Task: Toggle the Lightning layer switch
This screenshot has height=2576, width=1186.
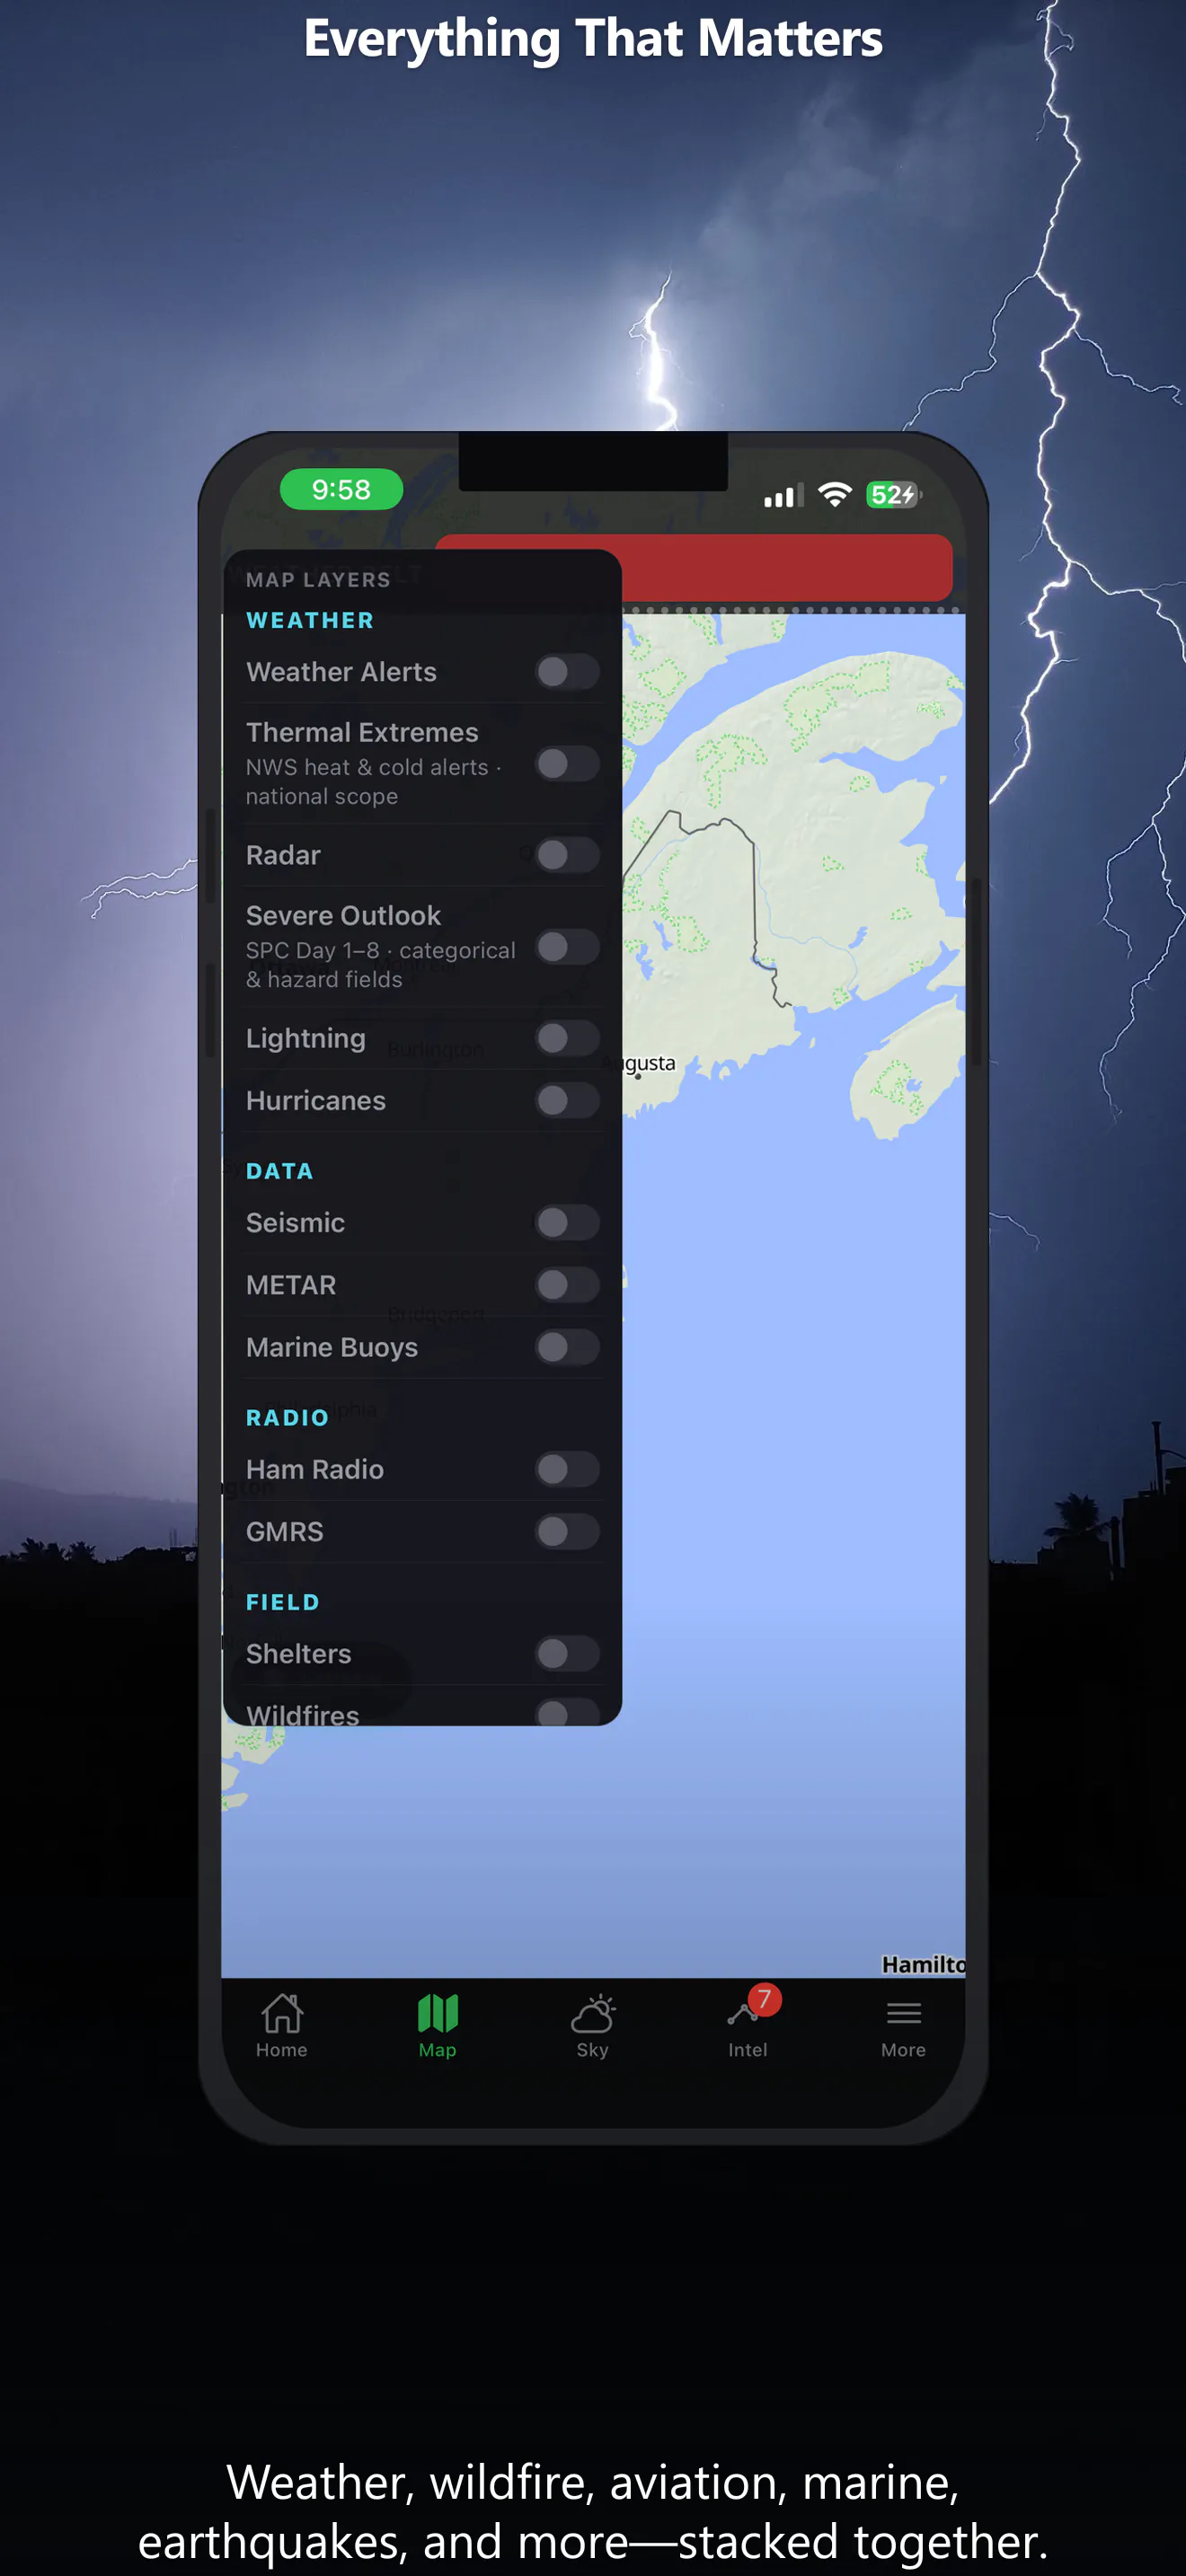Action: (567, 1038)
